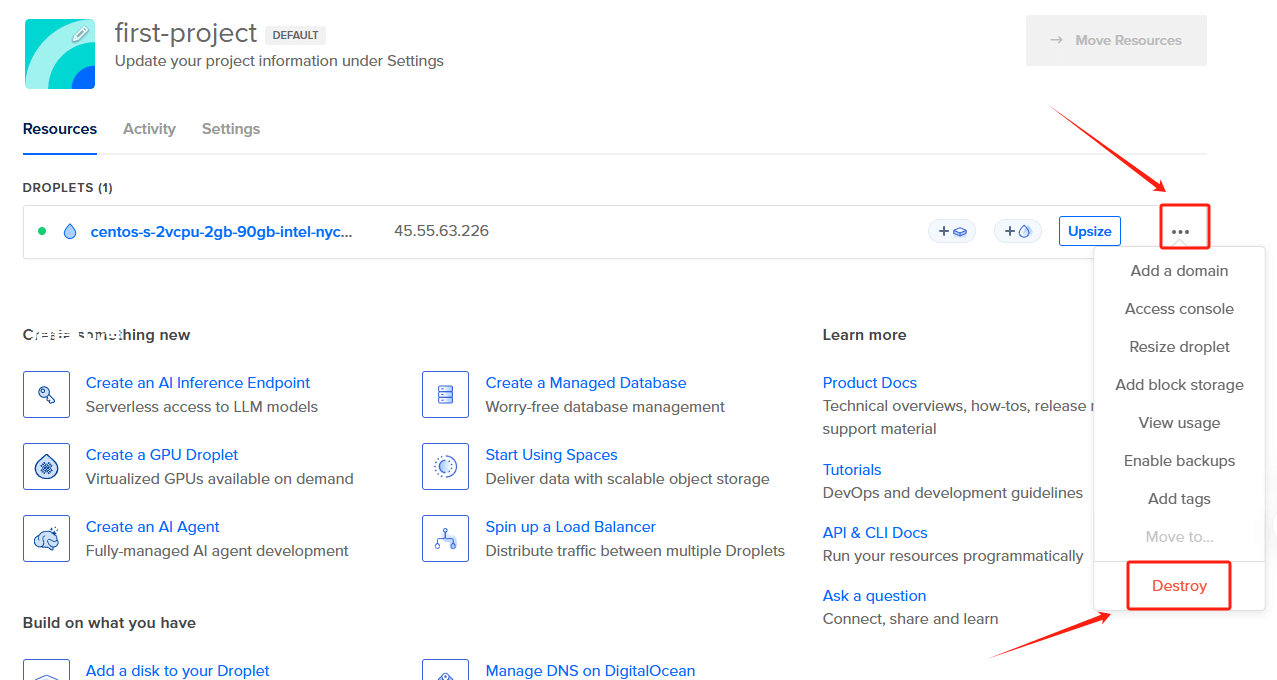Click the Move Resources button
1277x680 pixels.
pyautogui.click(x=1116, y=41)
